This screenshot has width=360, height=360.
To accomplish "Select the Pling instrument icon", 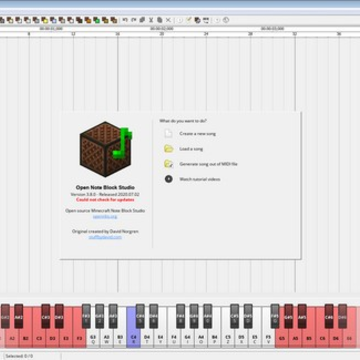I will [114, 20].
